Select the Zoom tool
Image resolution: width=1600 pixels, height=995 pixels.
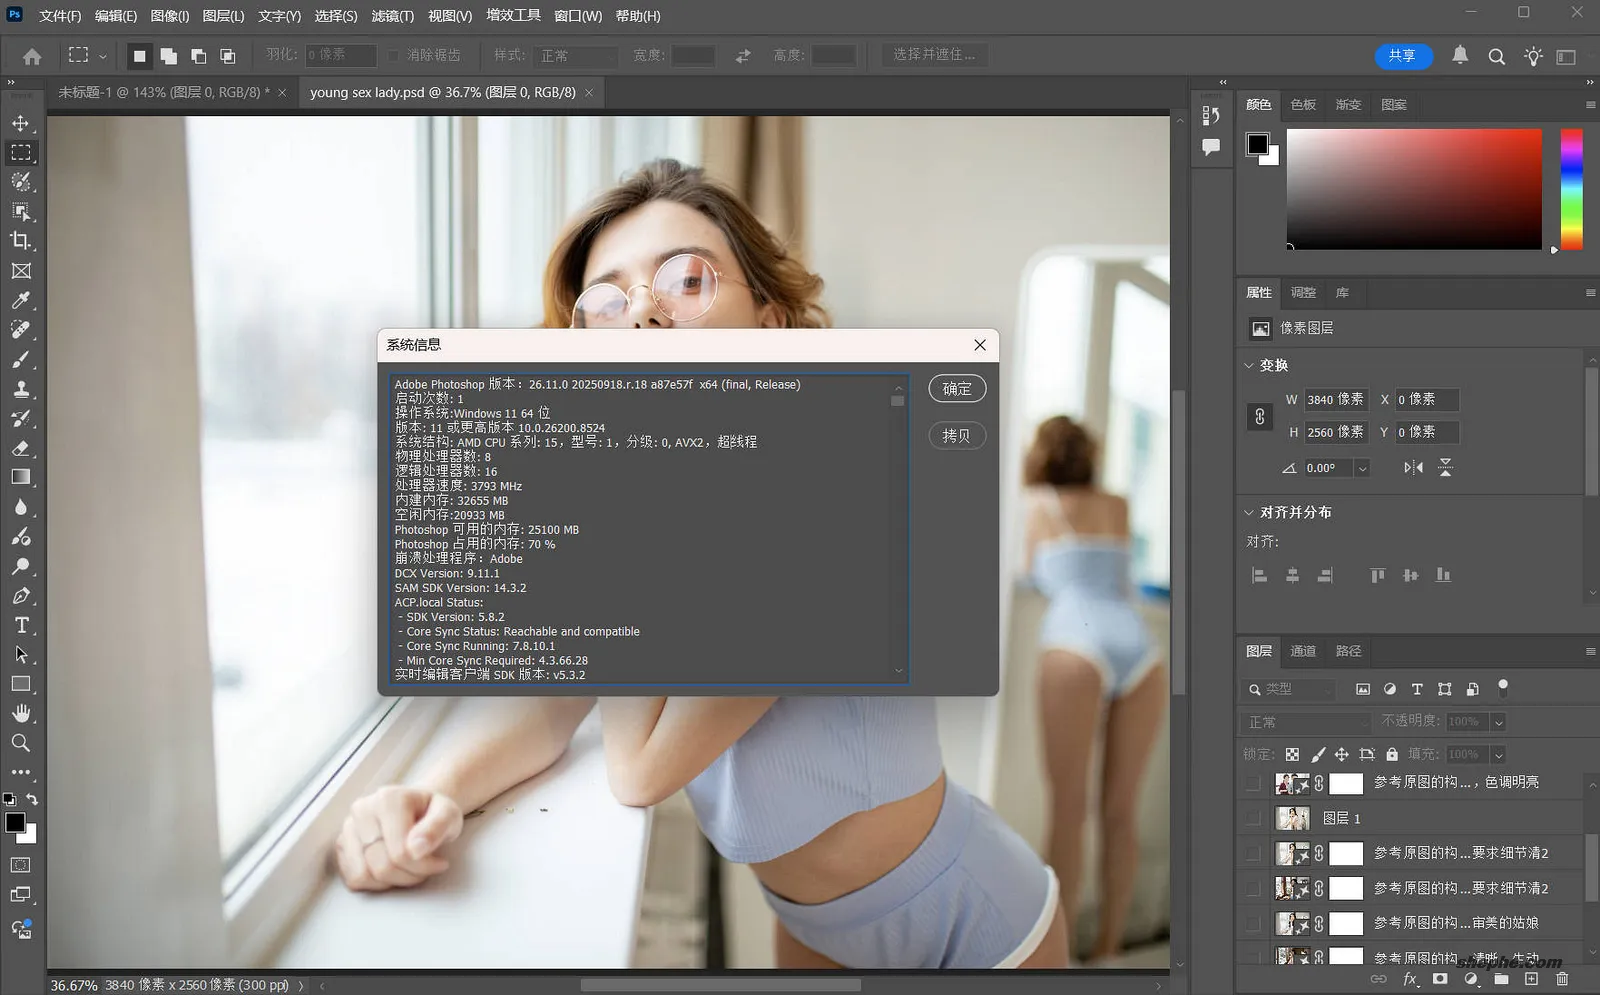[x=20, y=743]
